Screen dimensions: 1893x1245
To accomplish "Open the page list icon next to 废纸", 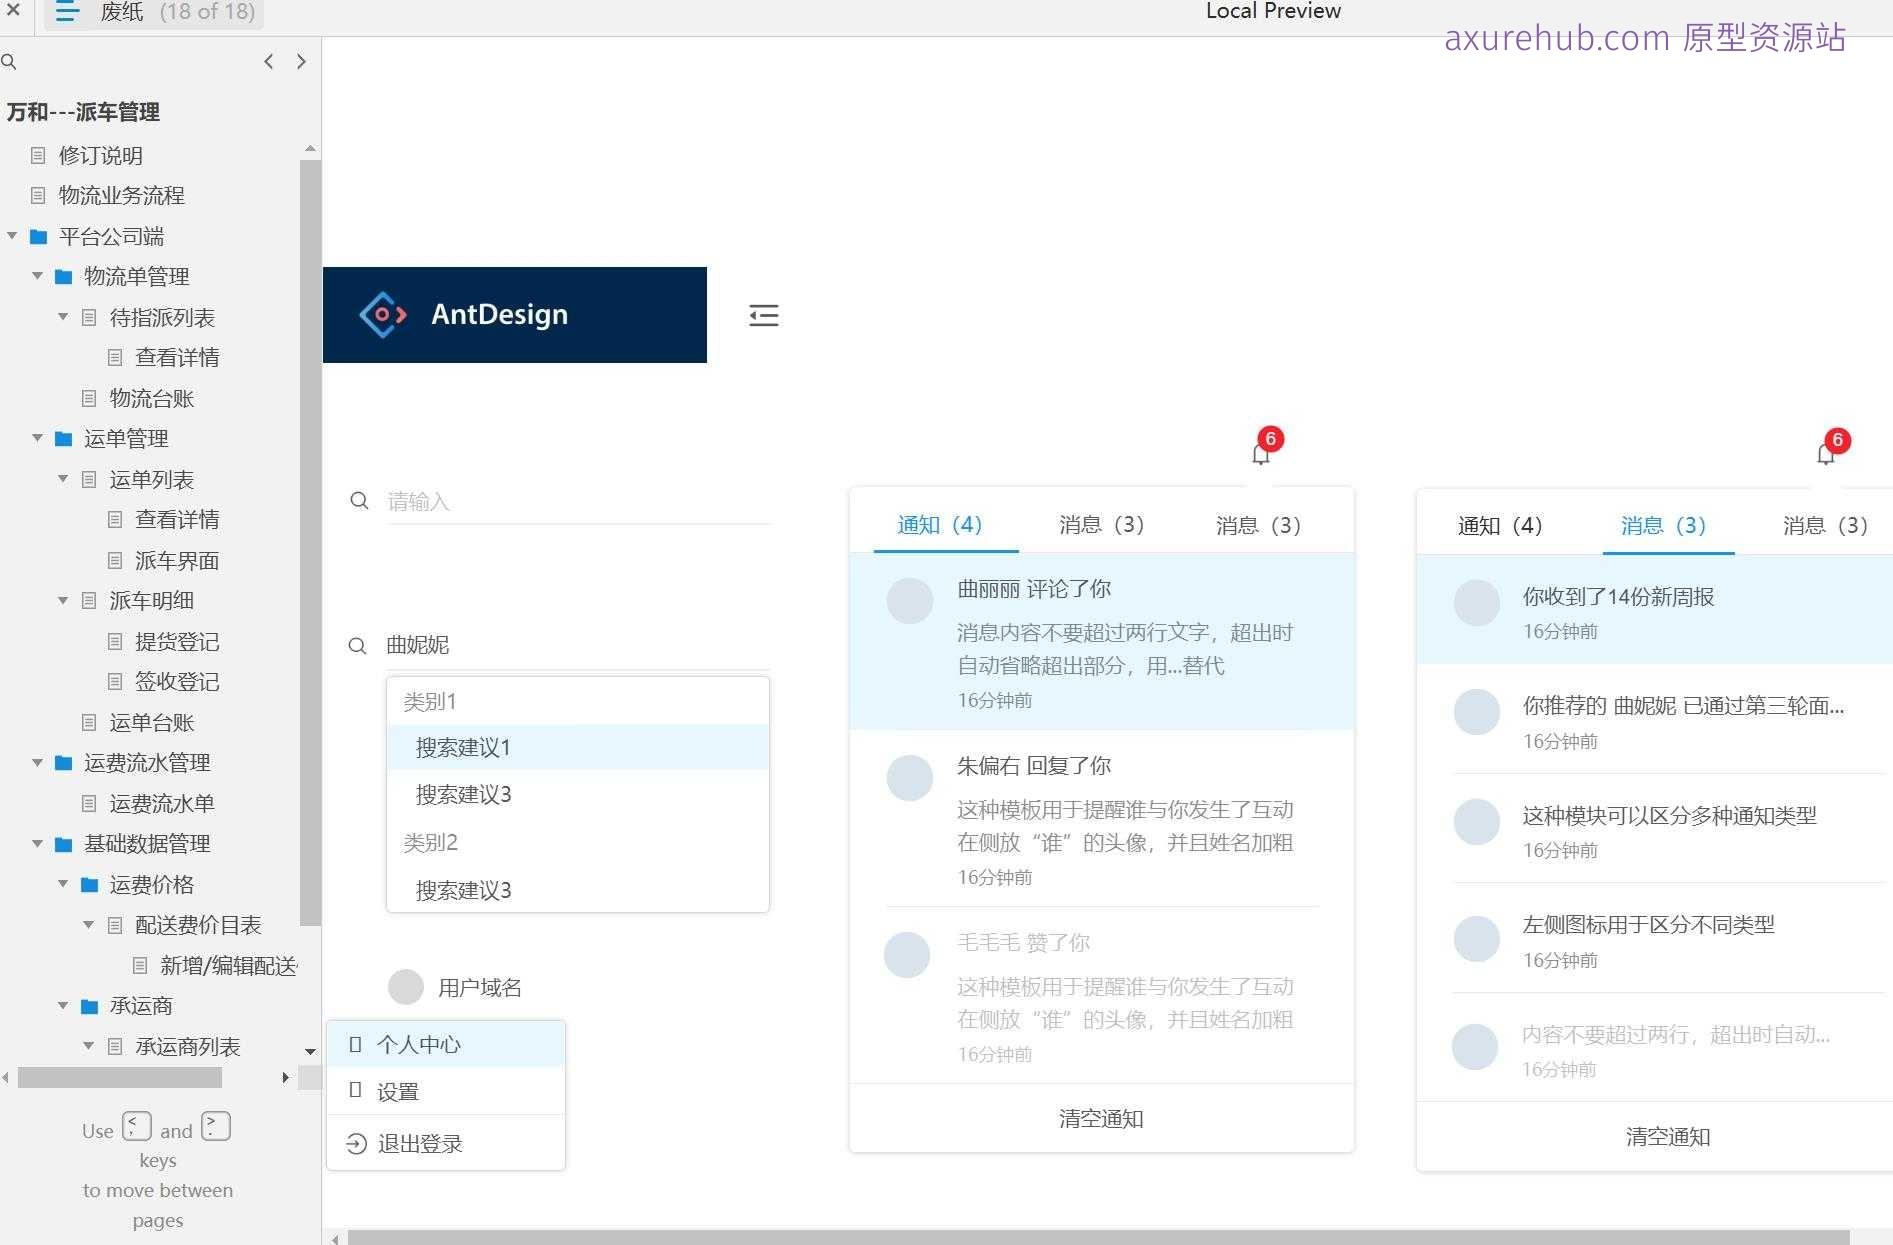I will (66, 12).
